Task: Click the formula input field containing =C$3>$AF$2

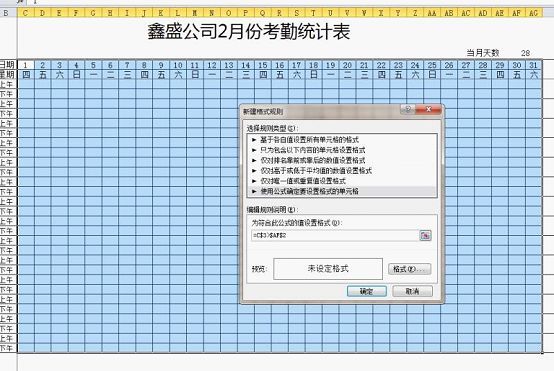Action: pyautogui.click(x=335, y=235)
